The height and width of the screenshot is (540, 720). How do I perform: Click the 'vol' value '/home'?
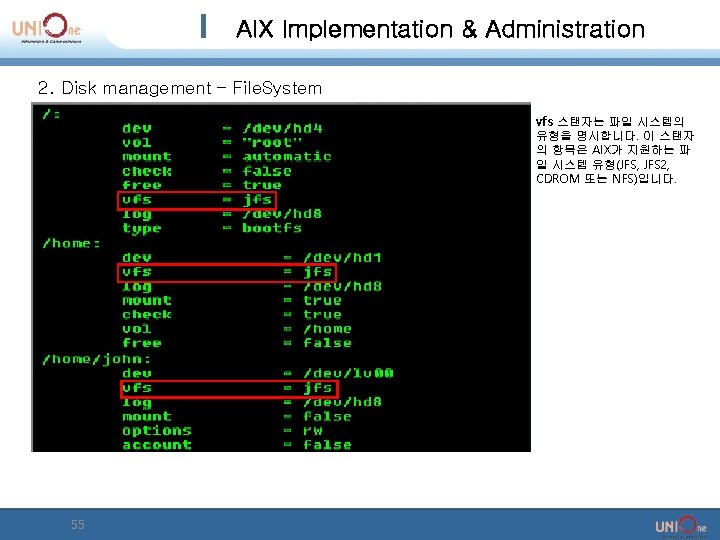click(327, 329)
